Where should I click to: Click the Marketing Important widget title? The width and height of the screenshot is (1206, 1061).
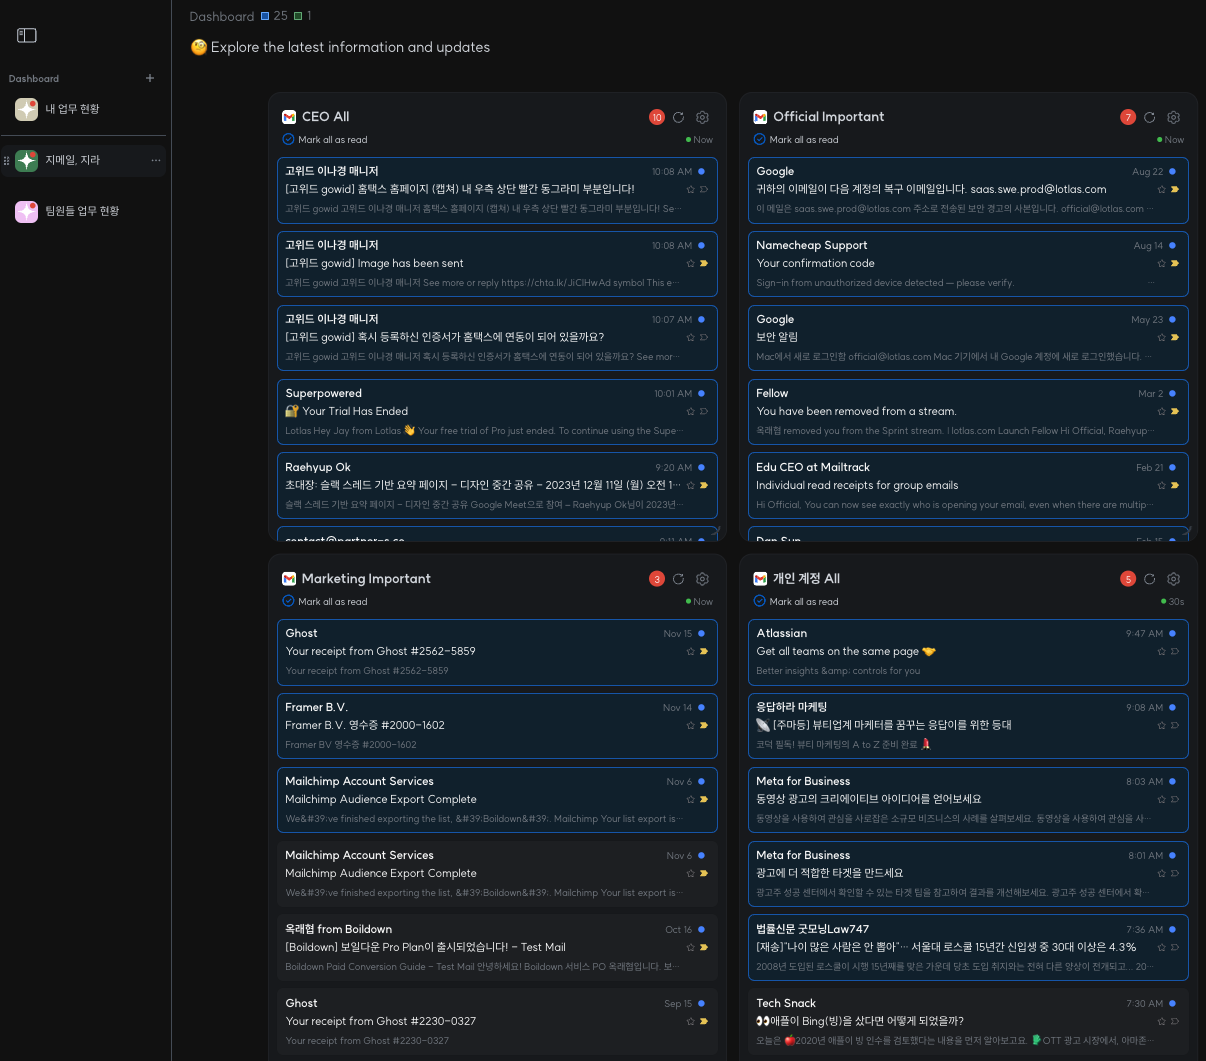tap(366, 579)
